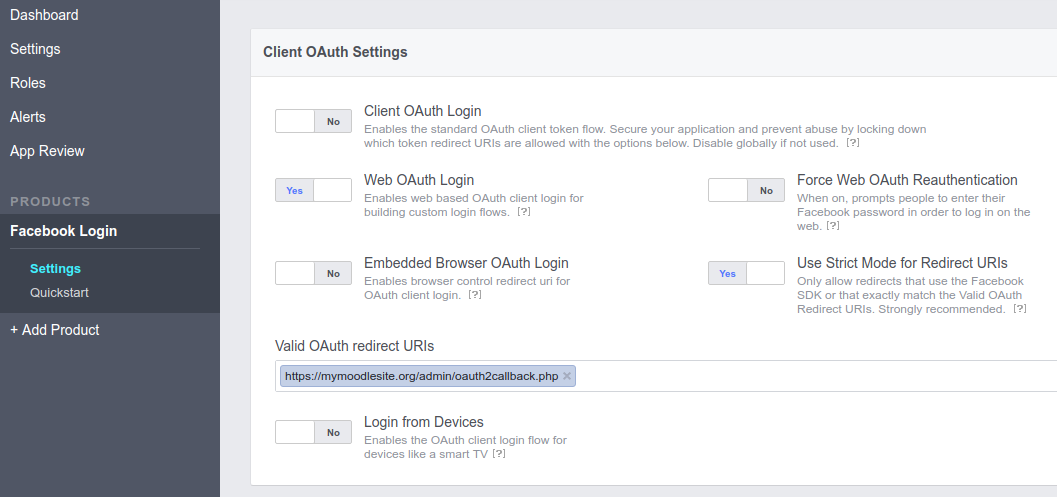Click help icon for Login from Devices
Viewport: 1057px width, 497px height.
pyautogui.click(x=498, y=455)
